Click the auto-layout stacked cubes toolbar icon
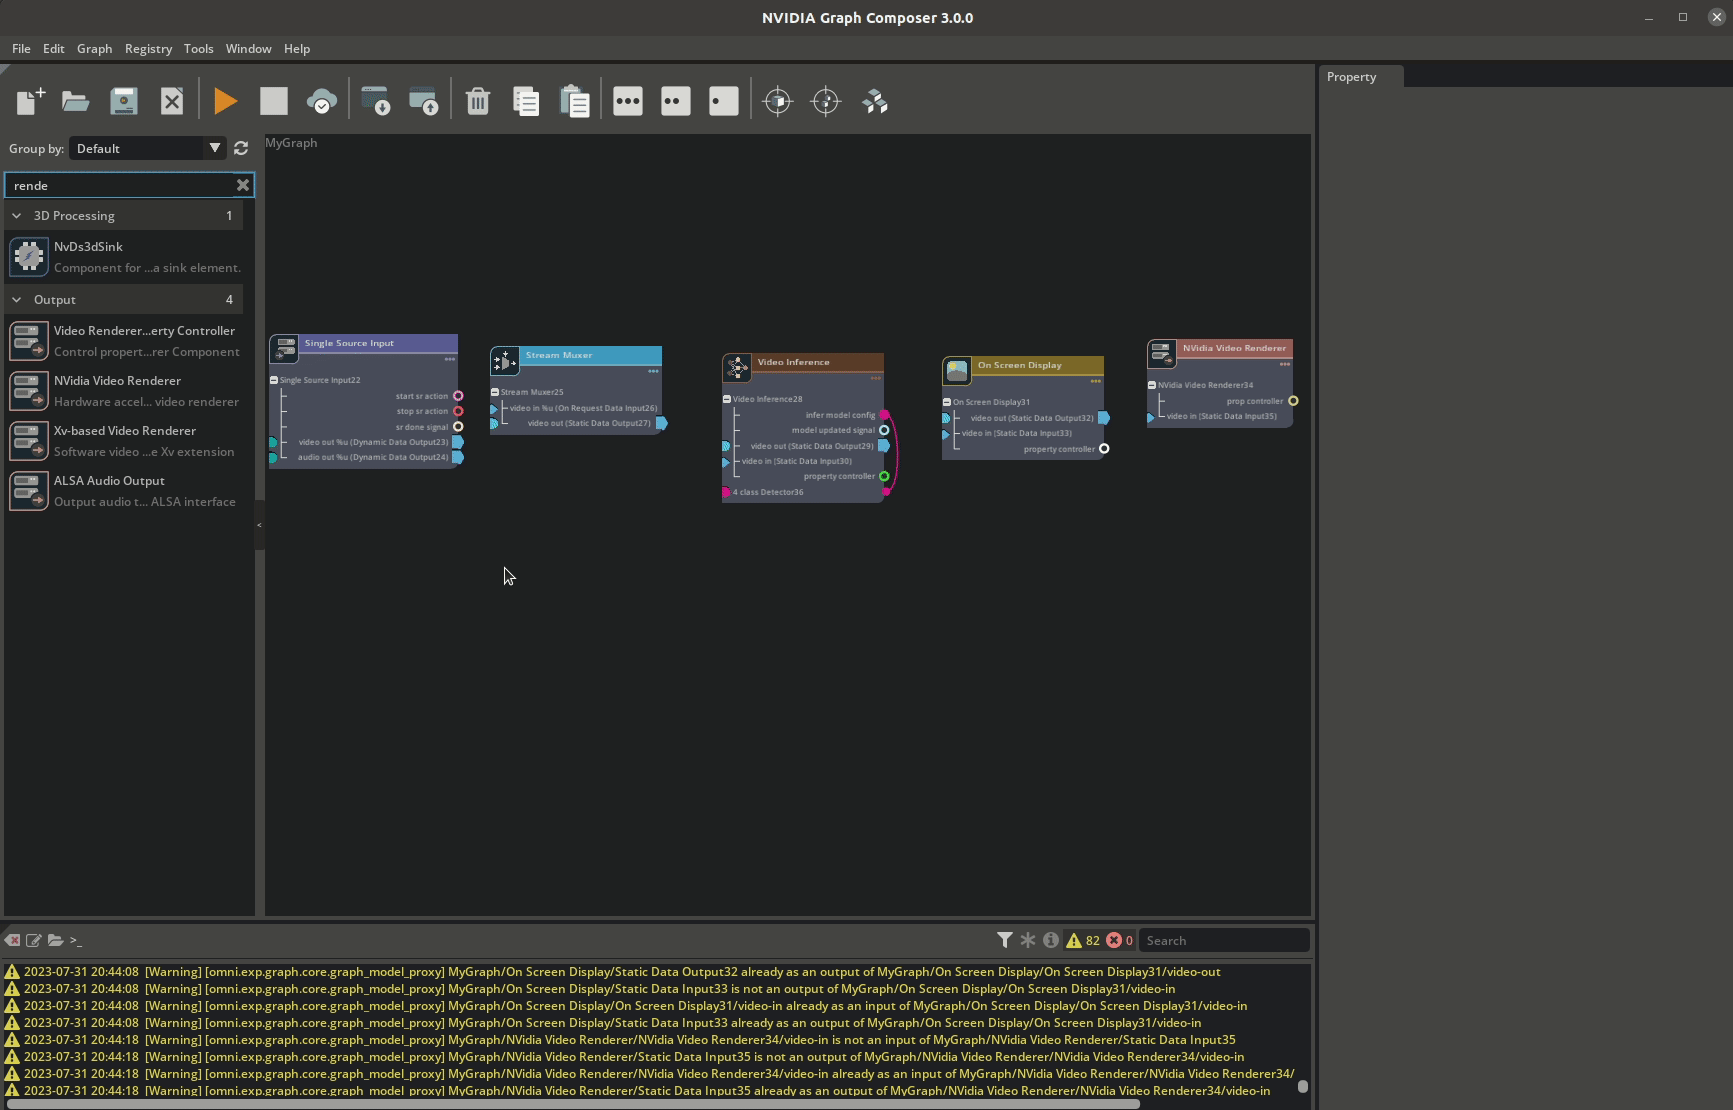This screenshot has height=1110, width=1733. pos(875,101)
